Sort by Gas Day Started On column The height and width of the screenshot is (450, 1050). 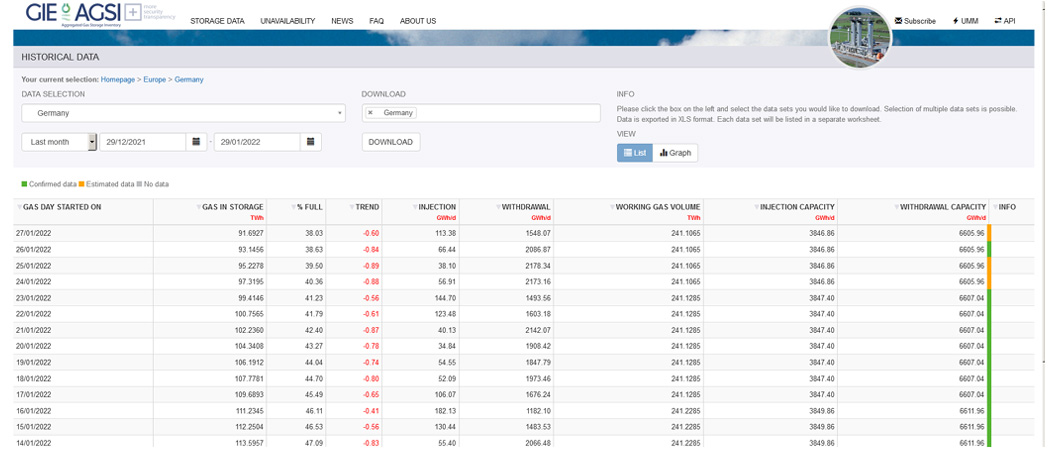pos(62,208)
